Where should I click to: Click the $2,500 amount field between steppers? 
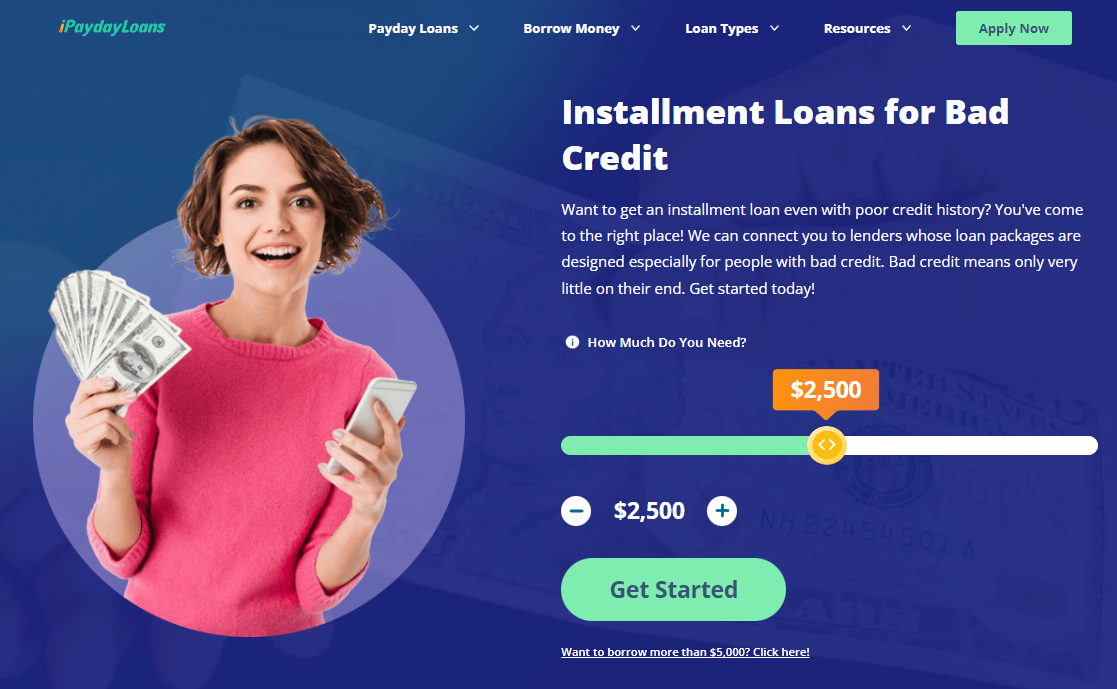649,511
